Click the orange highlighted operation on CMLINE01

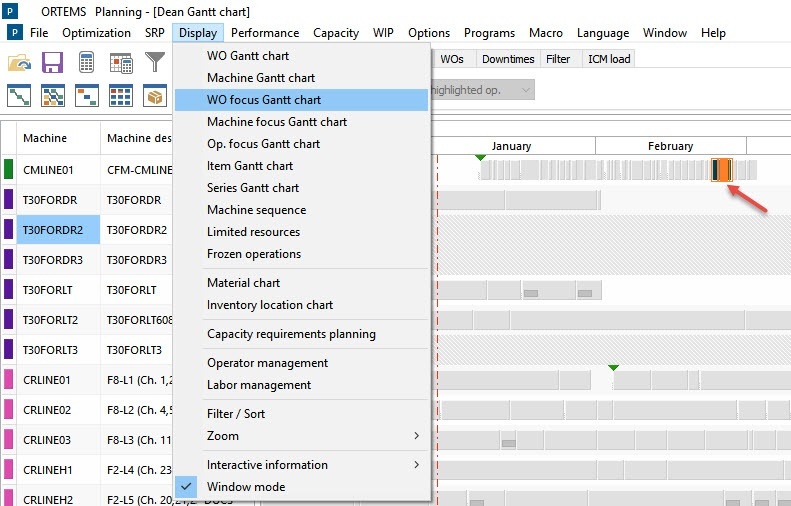click(x=722, y=170)
